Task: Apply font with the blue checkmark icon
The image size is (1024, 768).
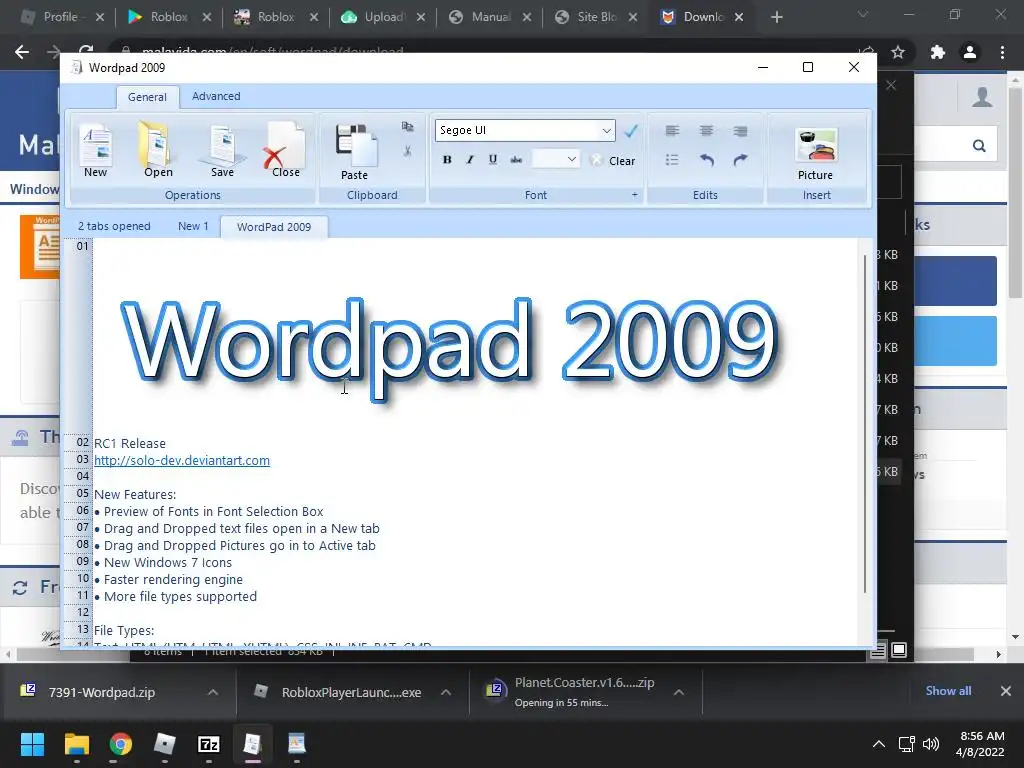Action: [630, 131]
